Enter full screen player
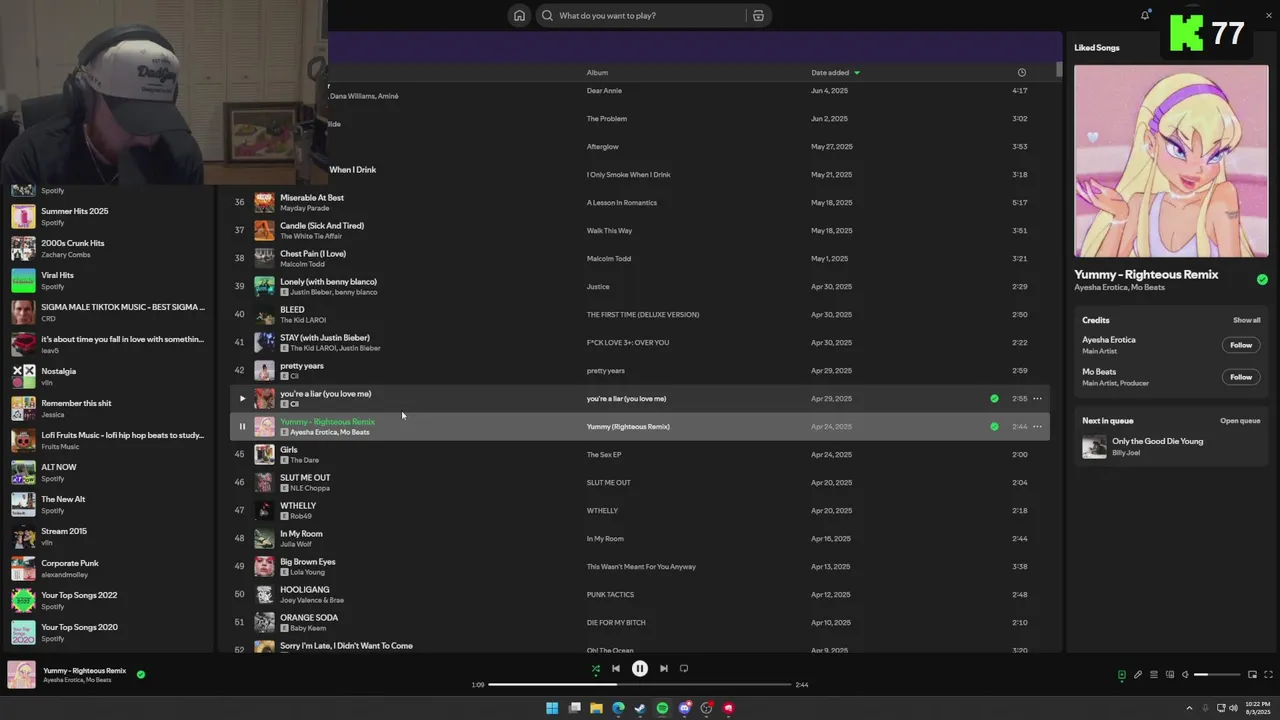The height and width of the screenshot is (720, 1280). (x=1269, y=674)
